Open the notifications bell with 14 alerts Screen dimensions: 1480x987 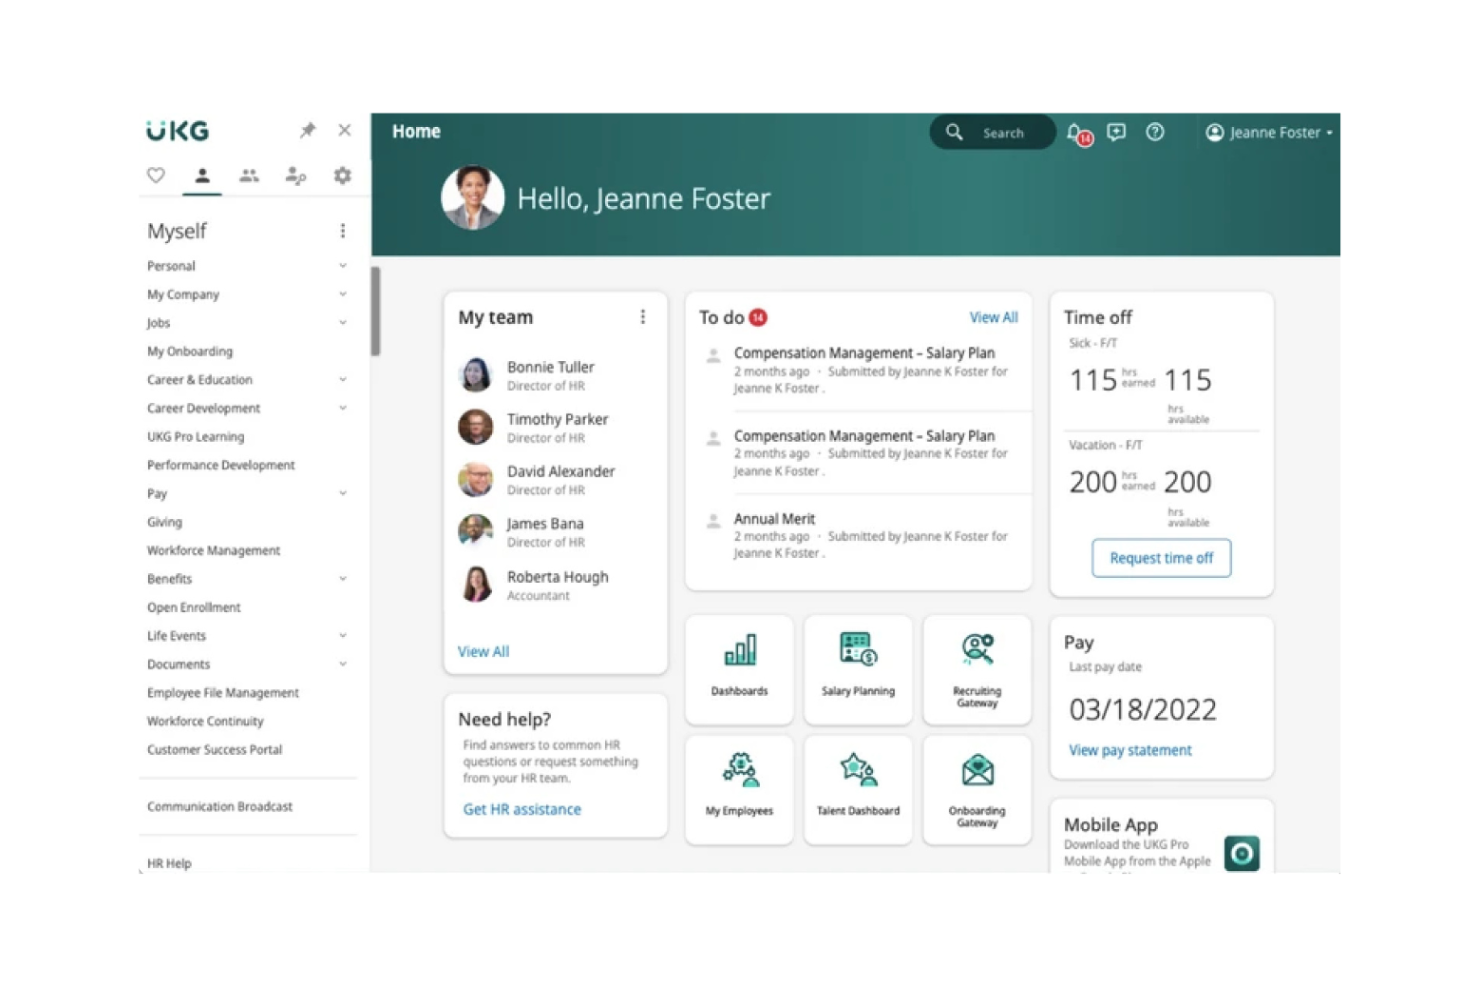click(x=1074, y=132)
